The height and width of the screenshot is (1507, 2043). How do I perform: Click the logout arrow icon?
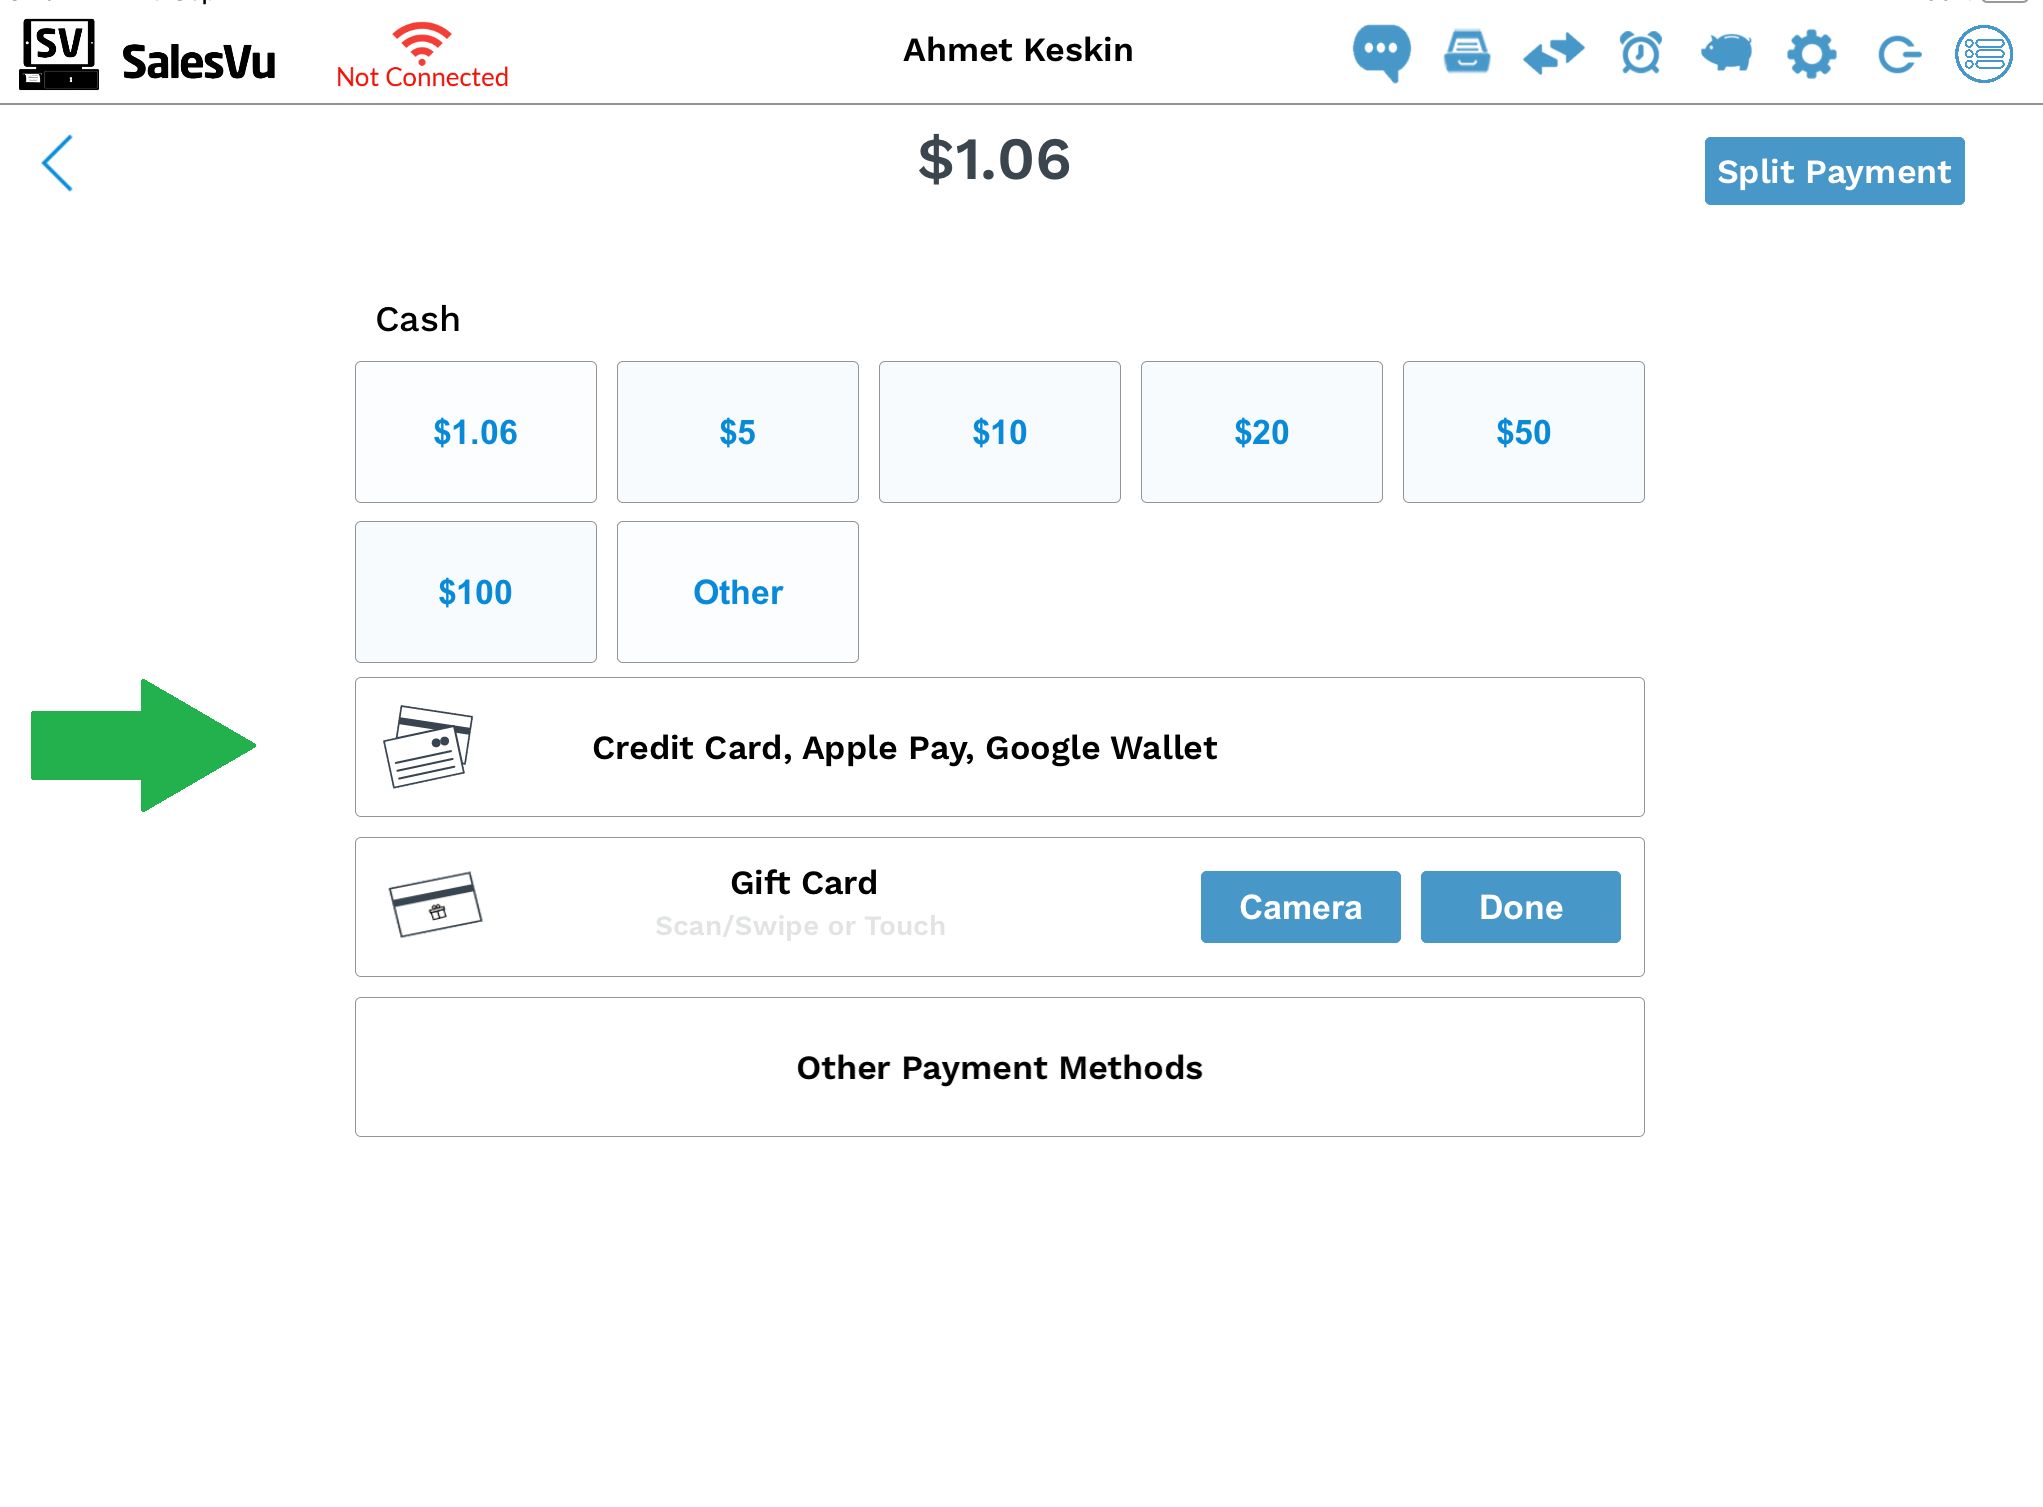[1898, 54]
